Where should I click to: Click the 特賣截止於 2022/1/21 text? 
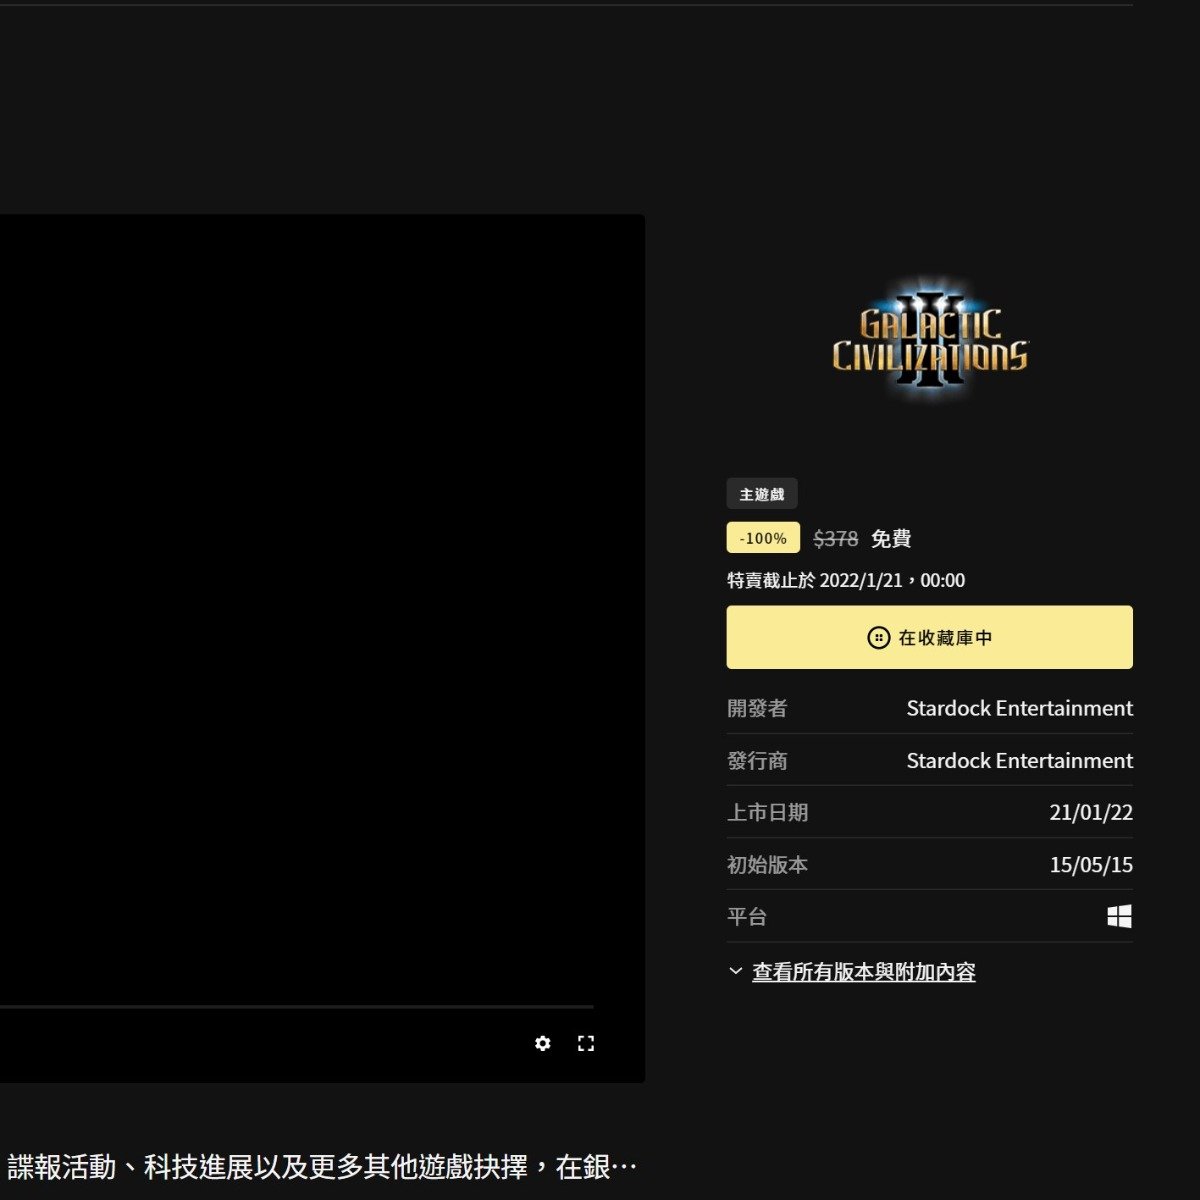[846, 581]
